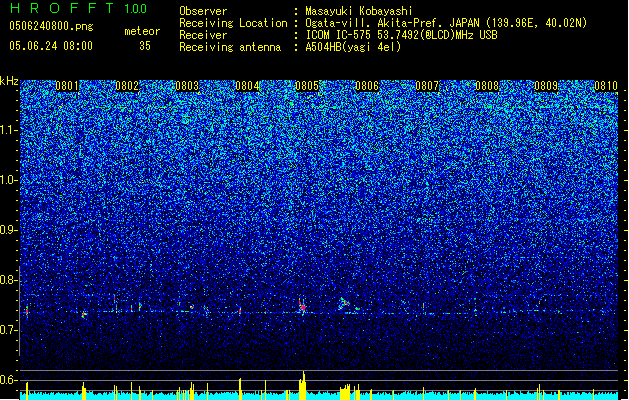
Task: Click the 0810 time marker
Action: point(606,86)
